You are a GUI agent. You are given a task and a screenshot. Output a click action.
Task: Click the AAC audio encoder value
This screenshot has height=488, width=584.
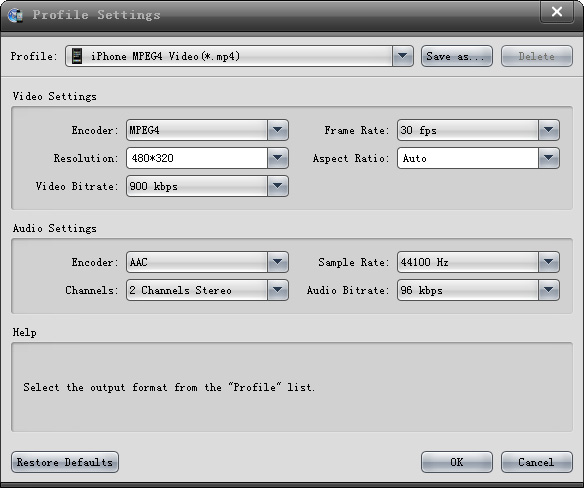(x=139, y=262)
